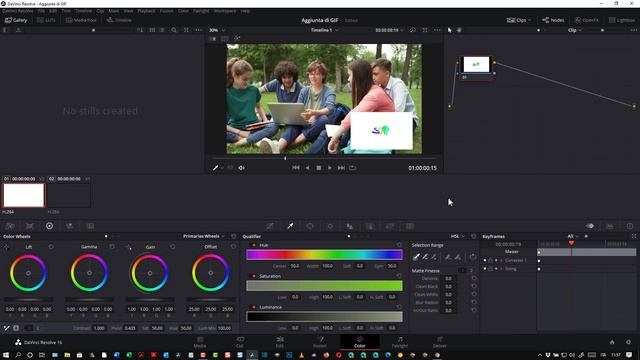Viewport: 640px width, 360px height.
Task: Select the hand pan tool in node editor
Action: [x=459, y=30]
